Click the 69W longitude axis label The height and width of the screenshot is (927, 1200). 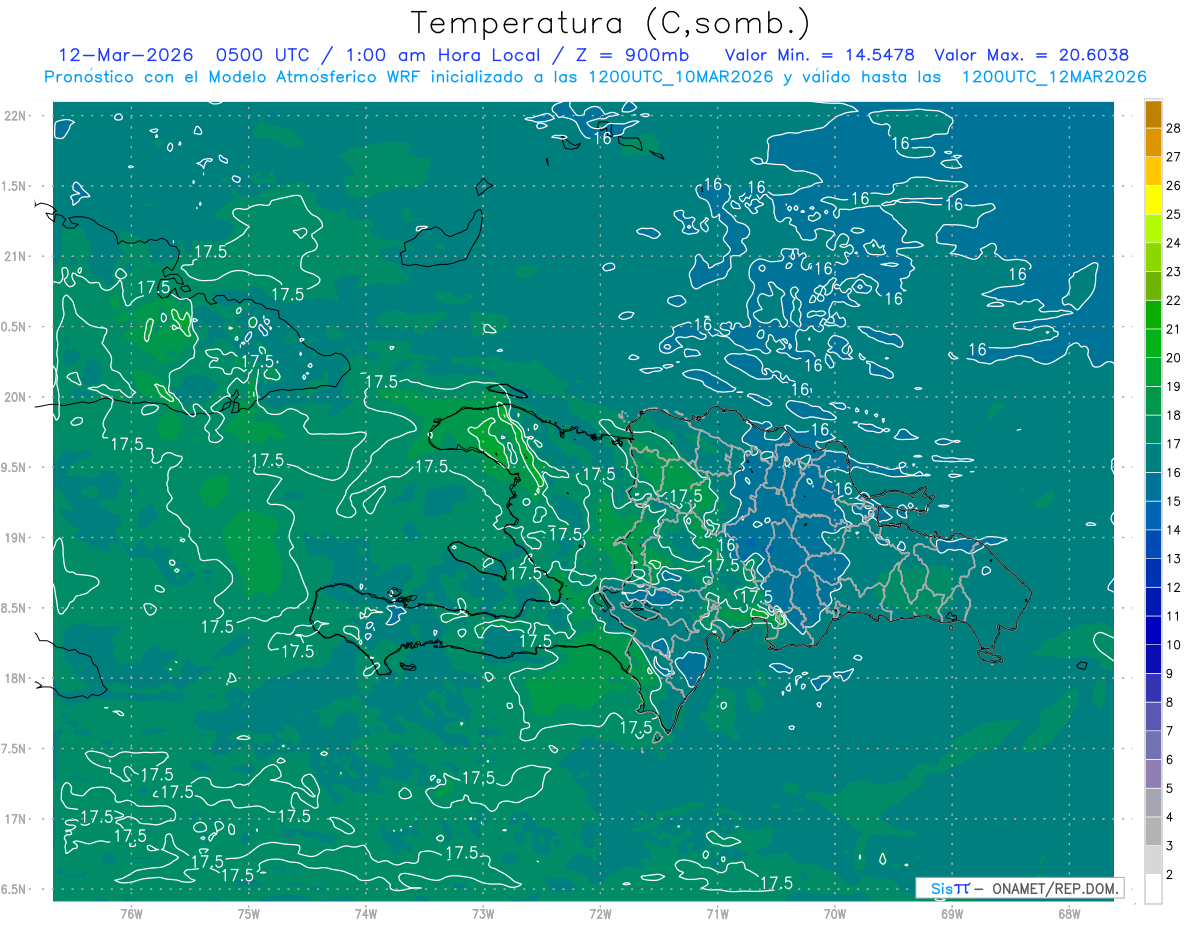[x=951, y=914]
